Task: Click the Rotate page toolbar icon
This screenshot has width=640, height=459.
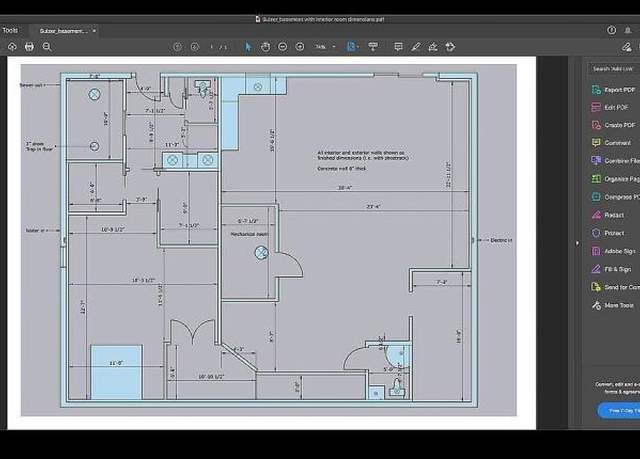Action: click(x=450, y=47)
